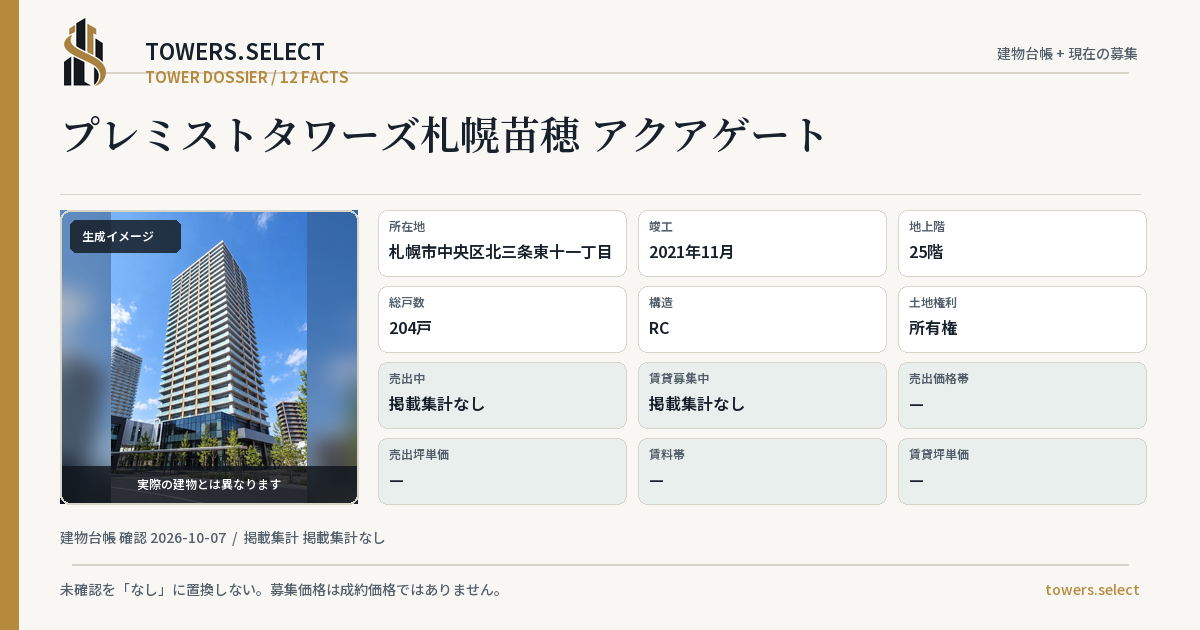Select the 地上階 25階 card

(x=1022, y=243)
